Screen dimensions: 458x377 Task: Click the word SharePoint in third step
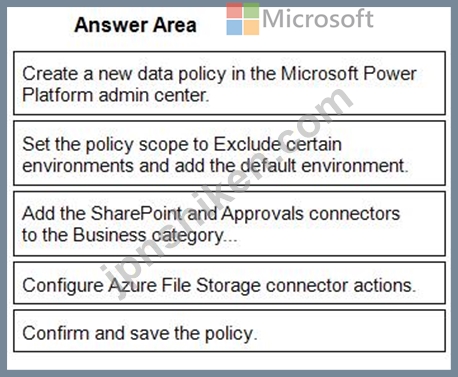(136, 213)
